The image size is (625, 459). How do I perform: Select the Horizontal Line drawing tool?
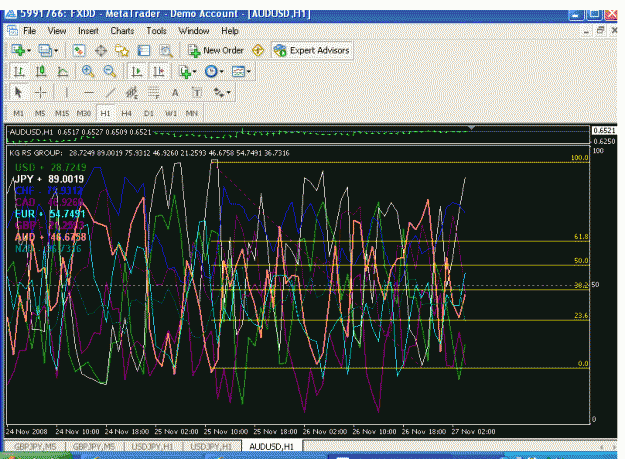coord(88,93)
